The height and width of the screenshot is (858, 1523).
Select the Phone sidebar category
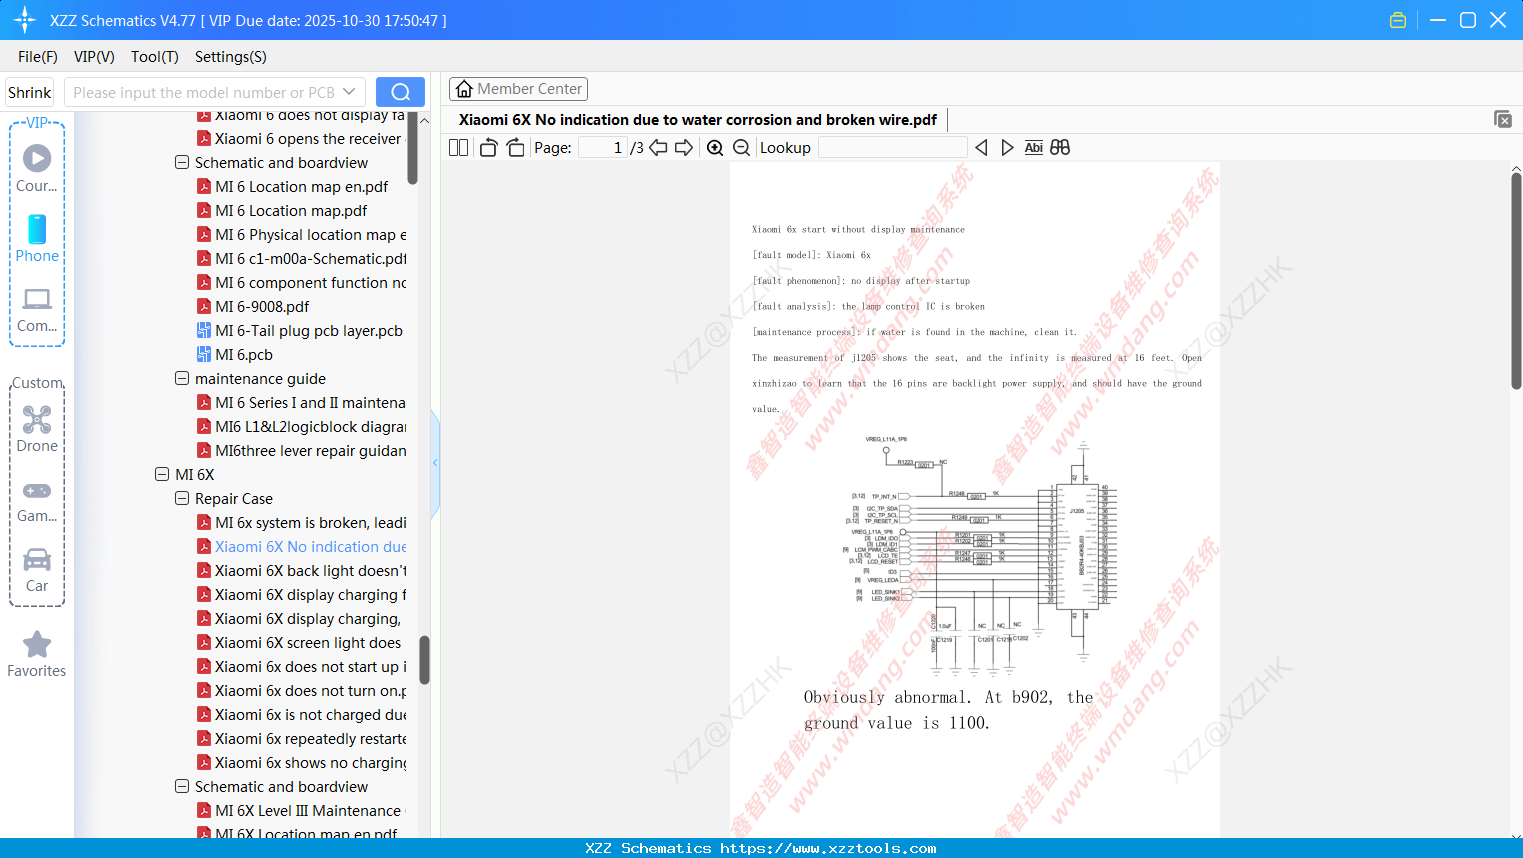pyautogui.click(x=37, y=238)
